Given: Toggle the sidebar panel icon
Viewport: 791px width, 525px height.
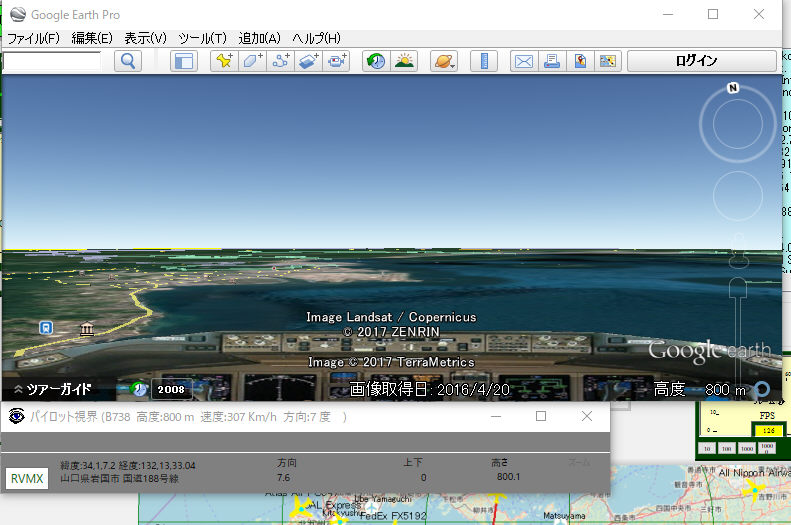Looking at the screenshot, I should pyautogui.click(x=184, y=61).
